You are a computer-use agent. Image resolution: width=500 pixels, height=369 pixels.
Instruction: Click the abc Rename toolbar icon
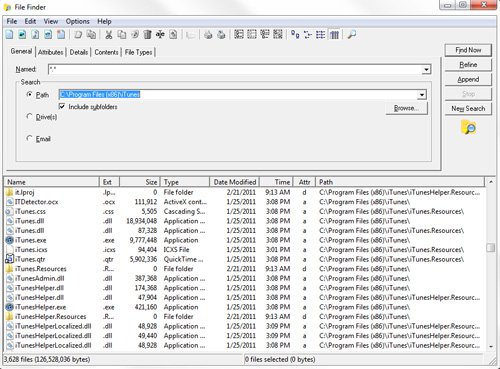point(160,34)
